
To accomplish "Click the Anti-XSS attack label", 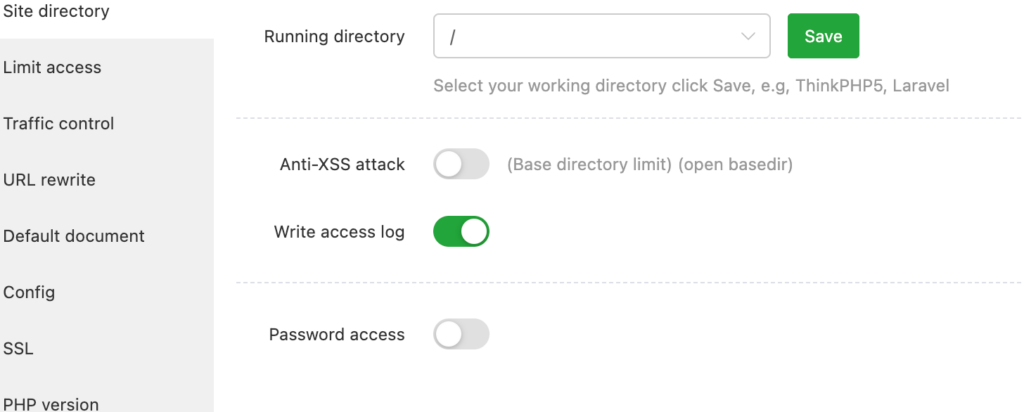I will 342,165.
